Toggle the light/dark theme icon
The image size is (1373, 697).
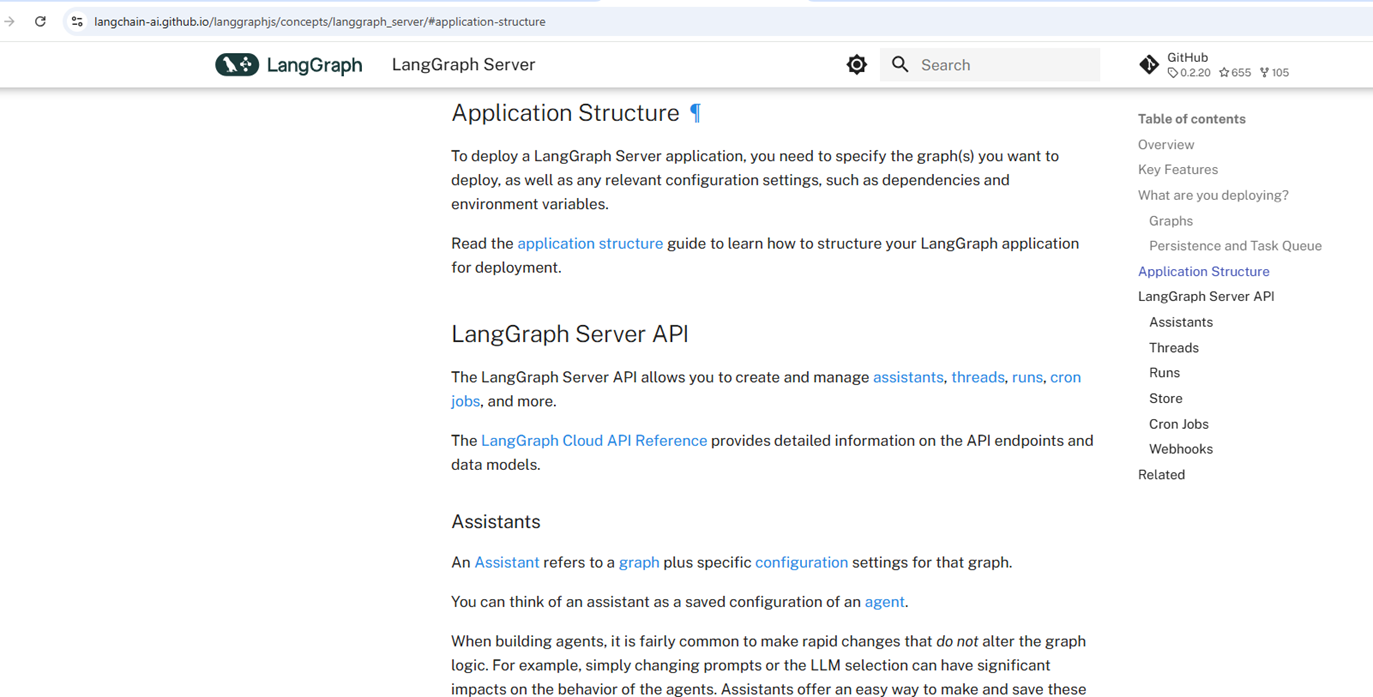(x=857, y=65)
